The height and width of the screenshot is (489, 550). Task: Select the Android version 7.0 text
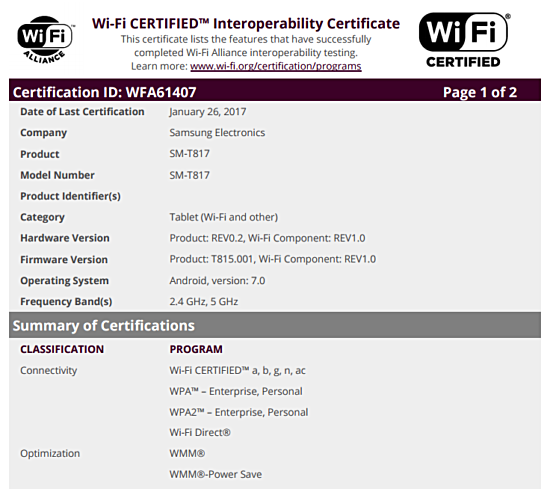coord(217,281)
